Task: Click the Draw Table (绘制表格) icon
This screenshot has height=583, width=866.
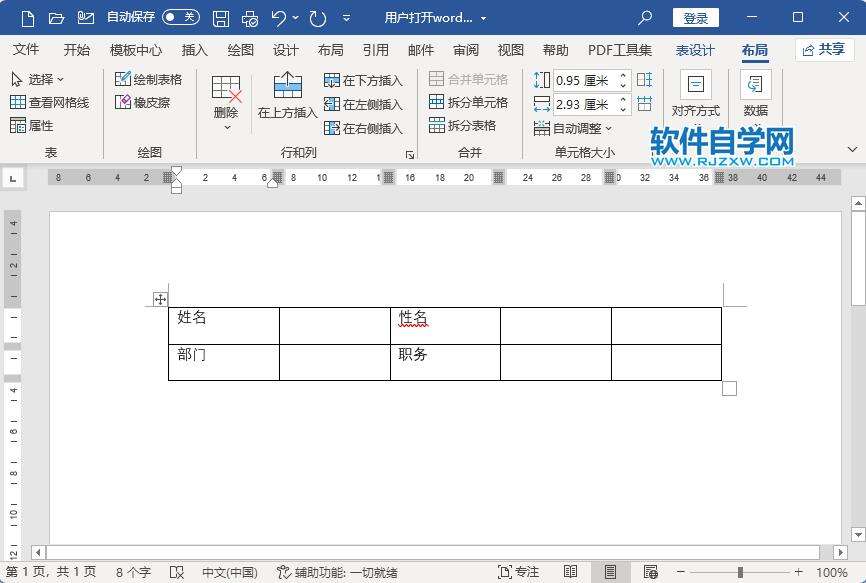Action: [x=123, y=79]
